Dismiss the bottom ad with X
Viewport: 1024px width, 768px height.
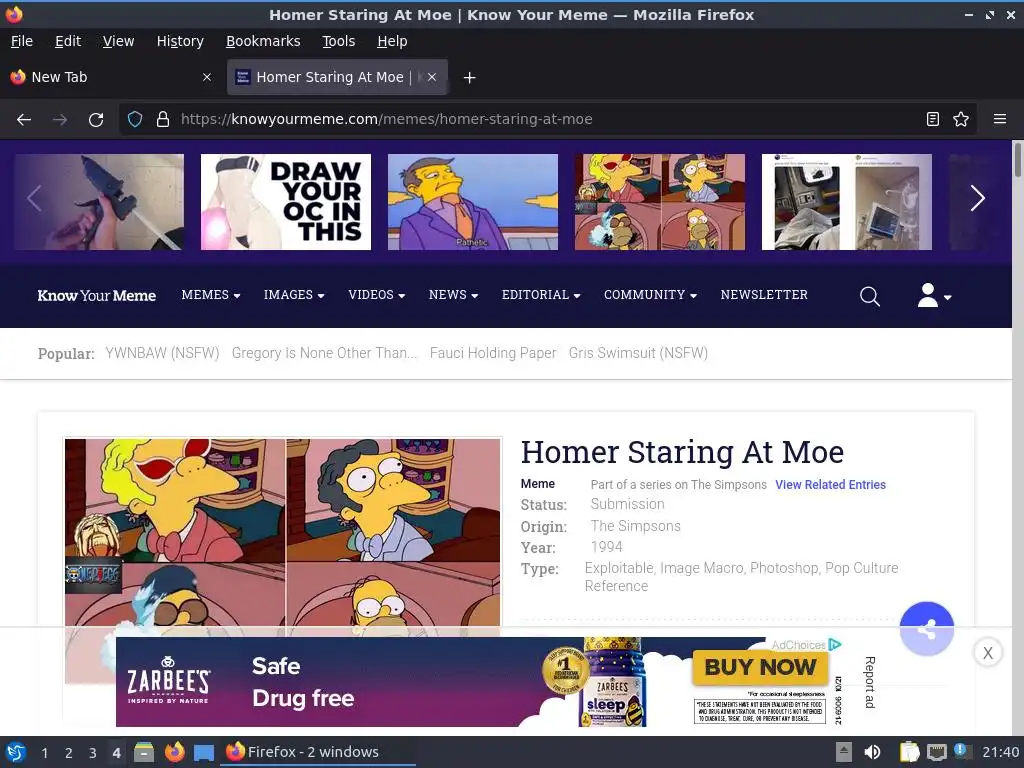(987, 652)
